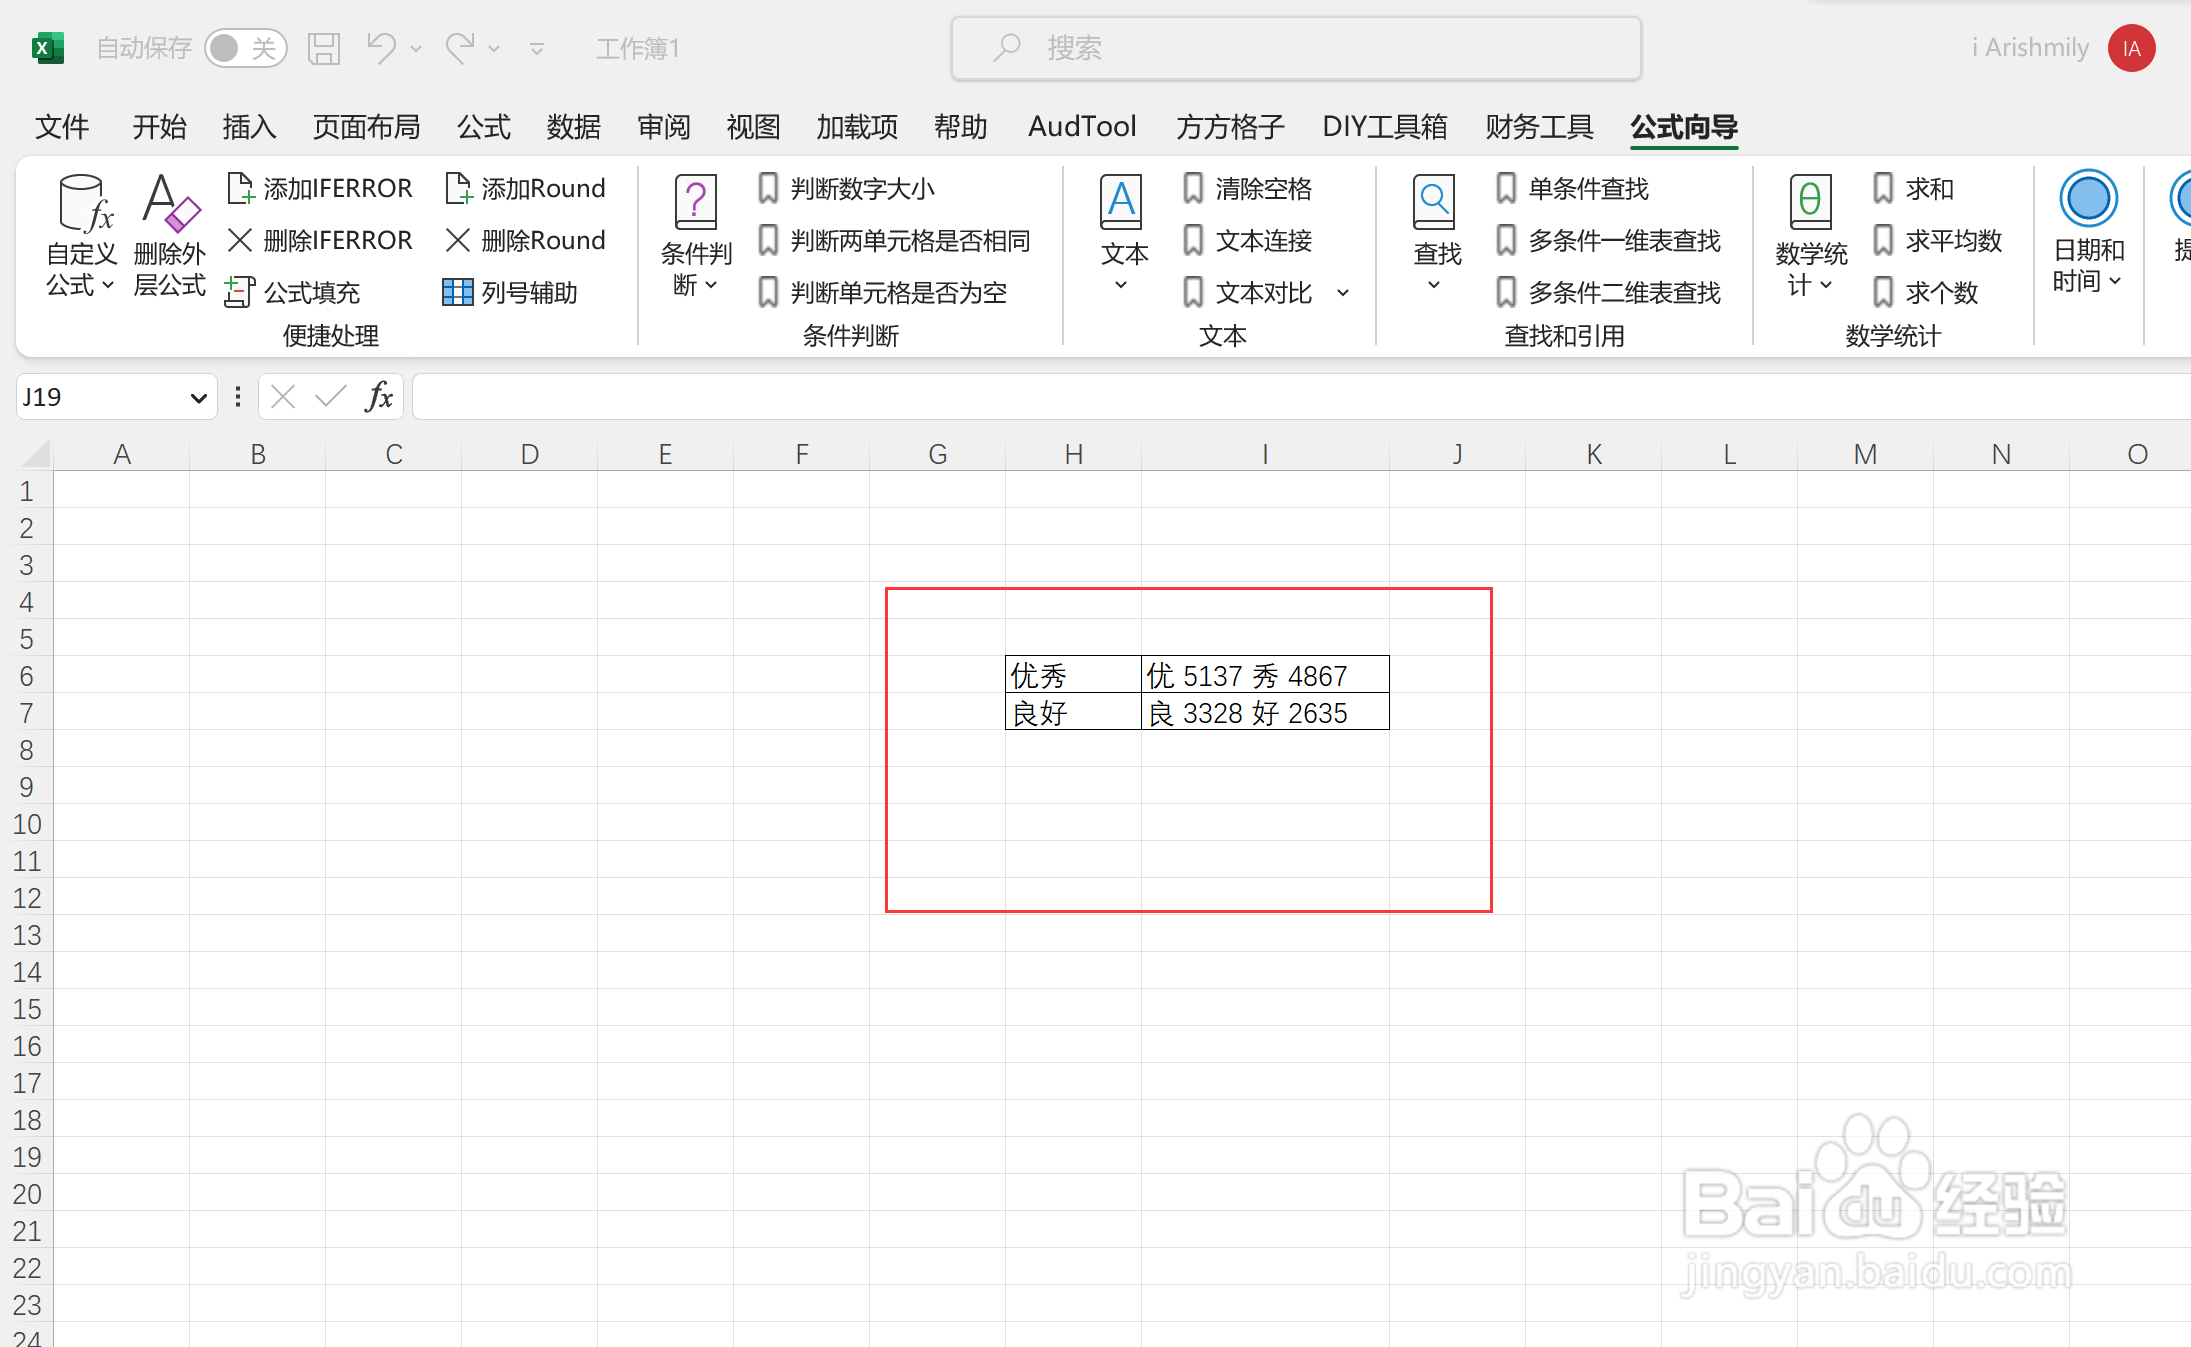Click 删除Round button

click(x=526, y=240)
